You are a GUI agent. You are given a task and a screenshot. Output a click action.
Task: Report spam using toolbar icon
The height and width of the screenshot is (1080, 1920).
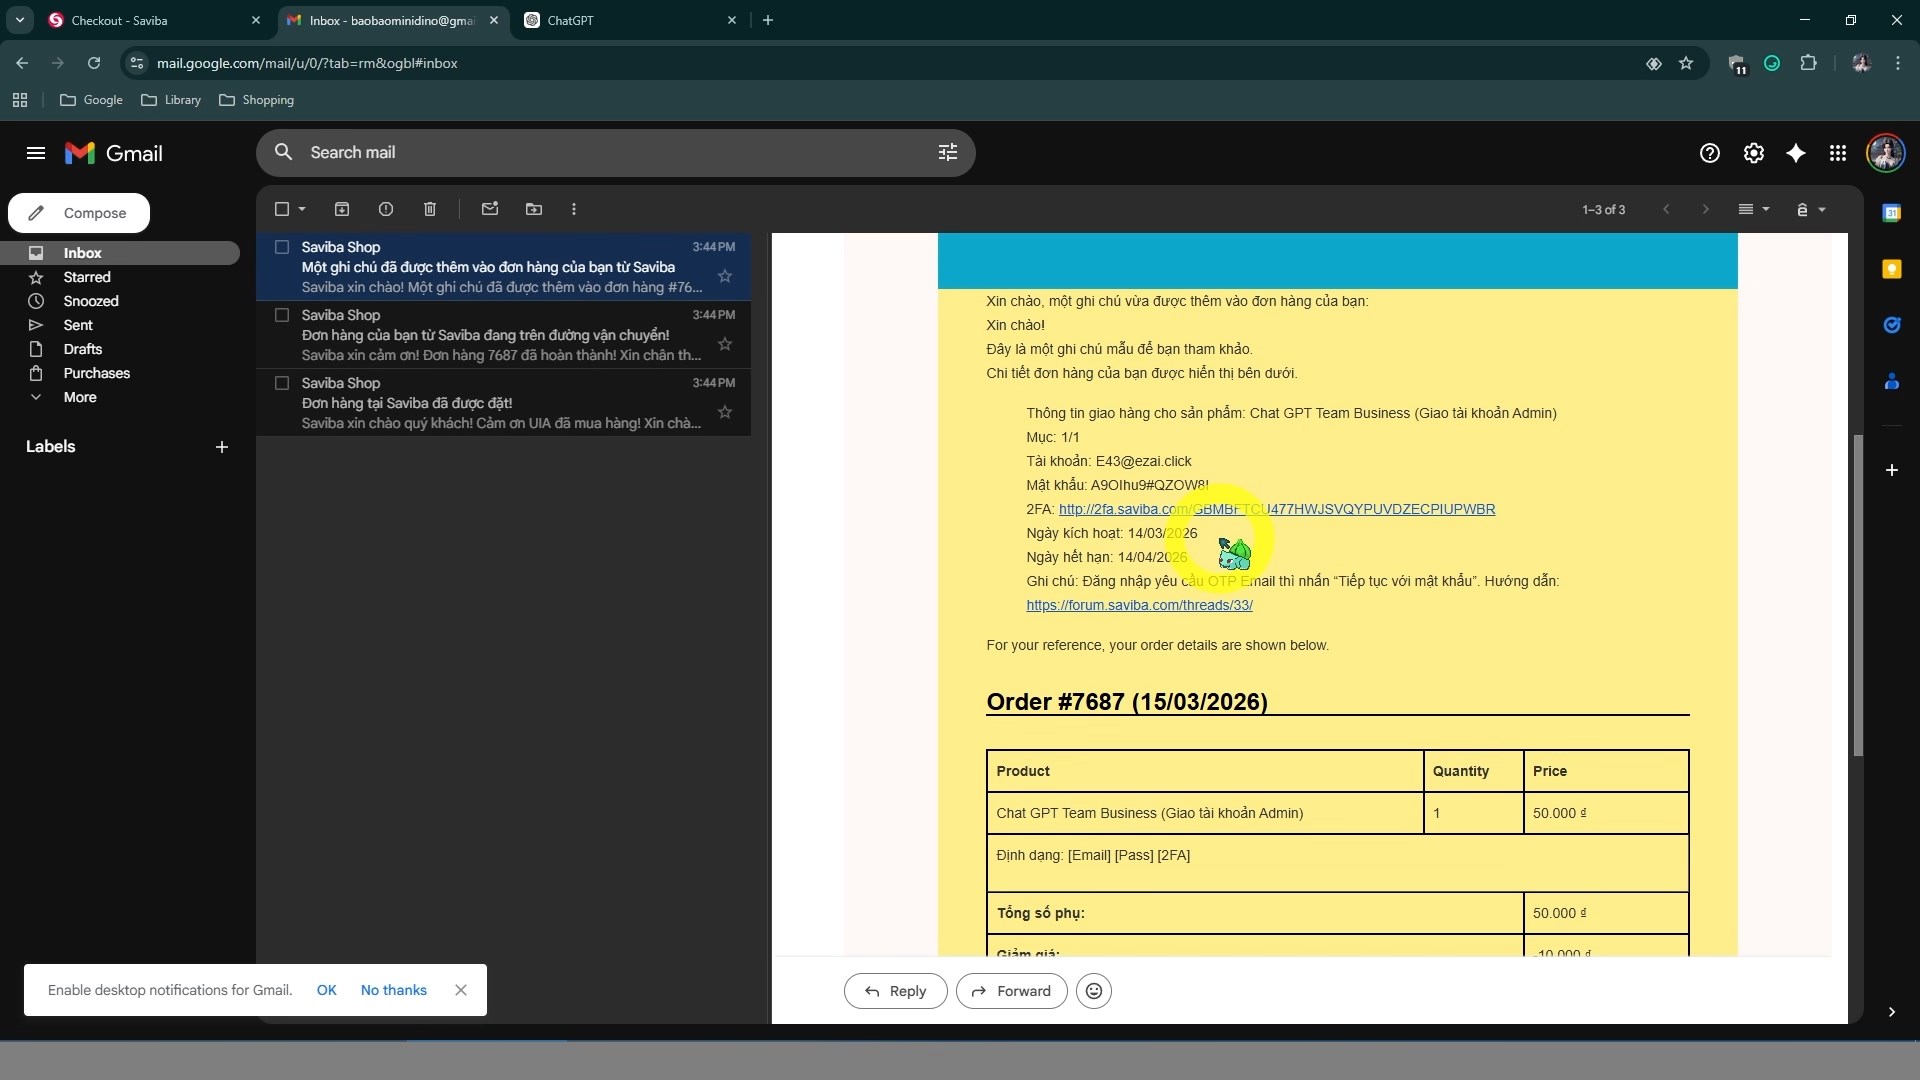coord(386,209)
